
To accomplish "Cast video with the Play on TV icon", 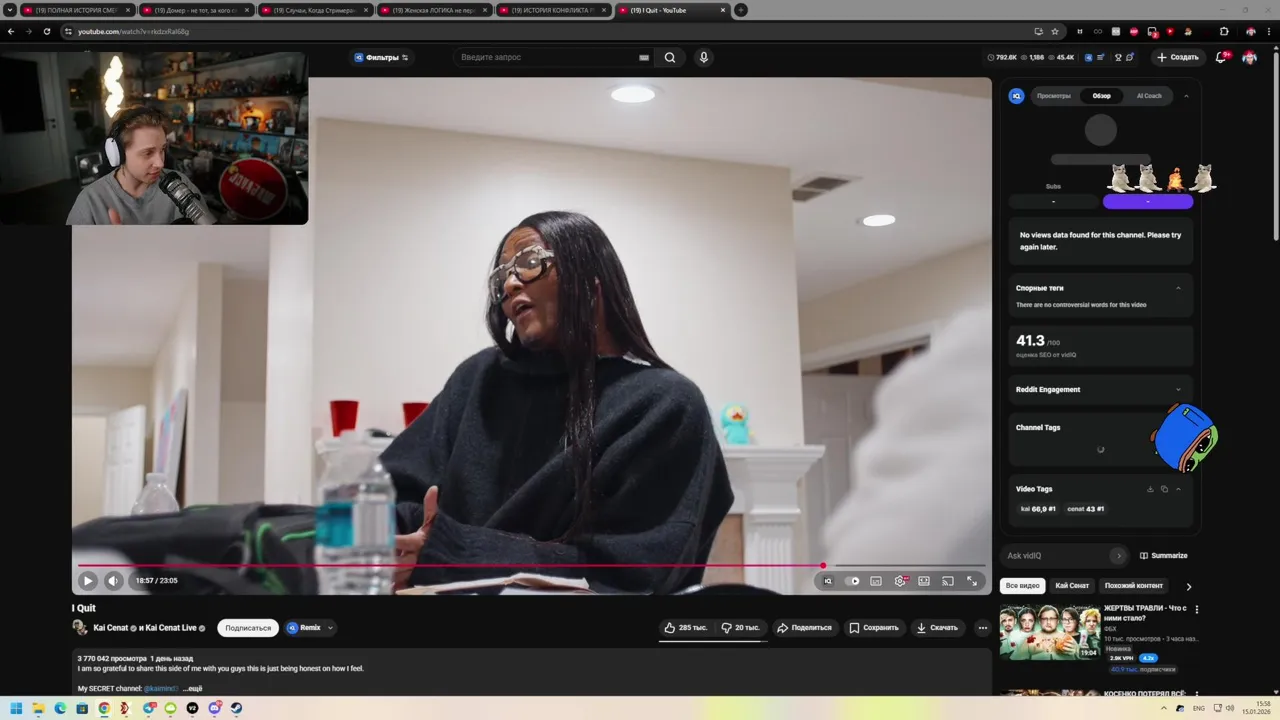I will pos(948,581).
